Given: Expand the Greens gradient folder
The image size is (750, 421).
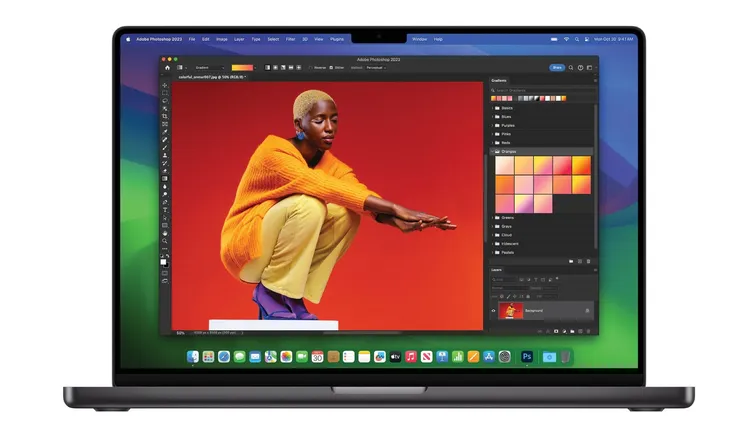Looking at the screenshot, I should (x=493, y=218).
